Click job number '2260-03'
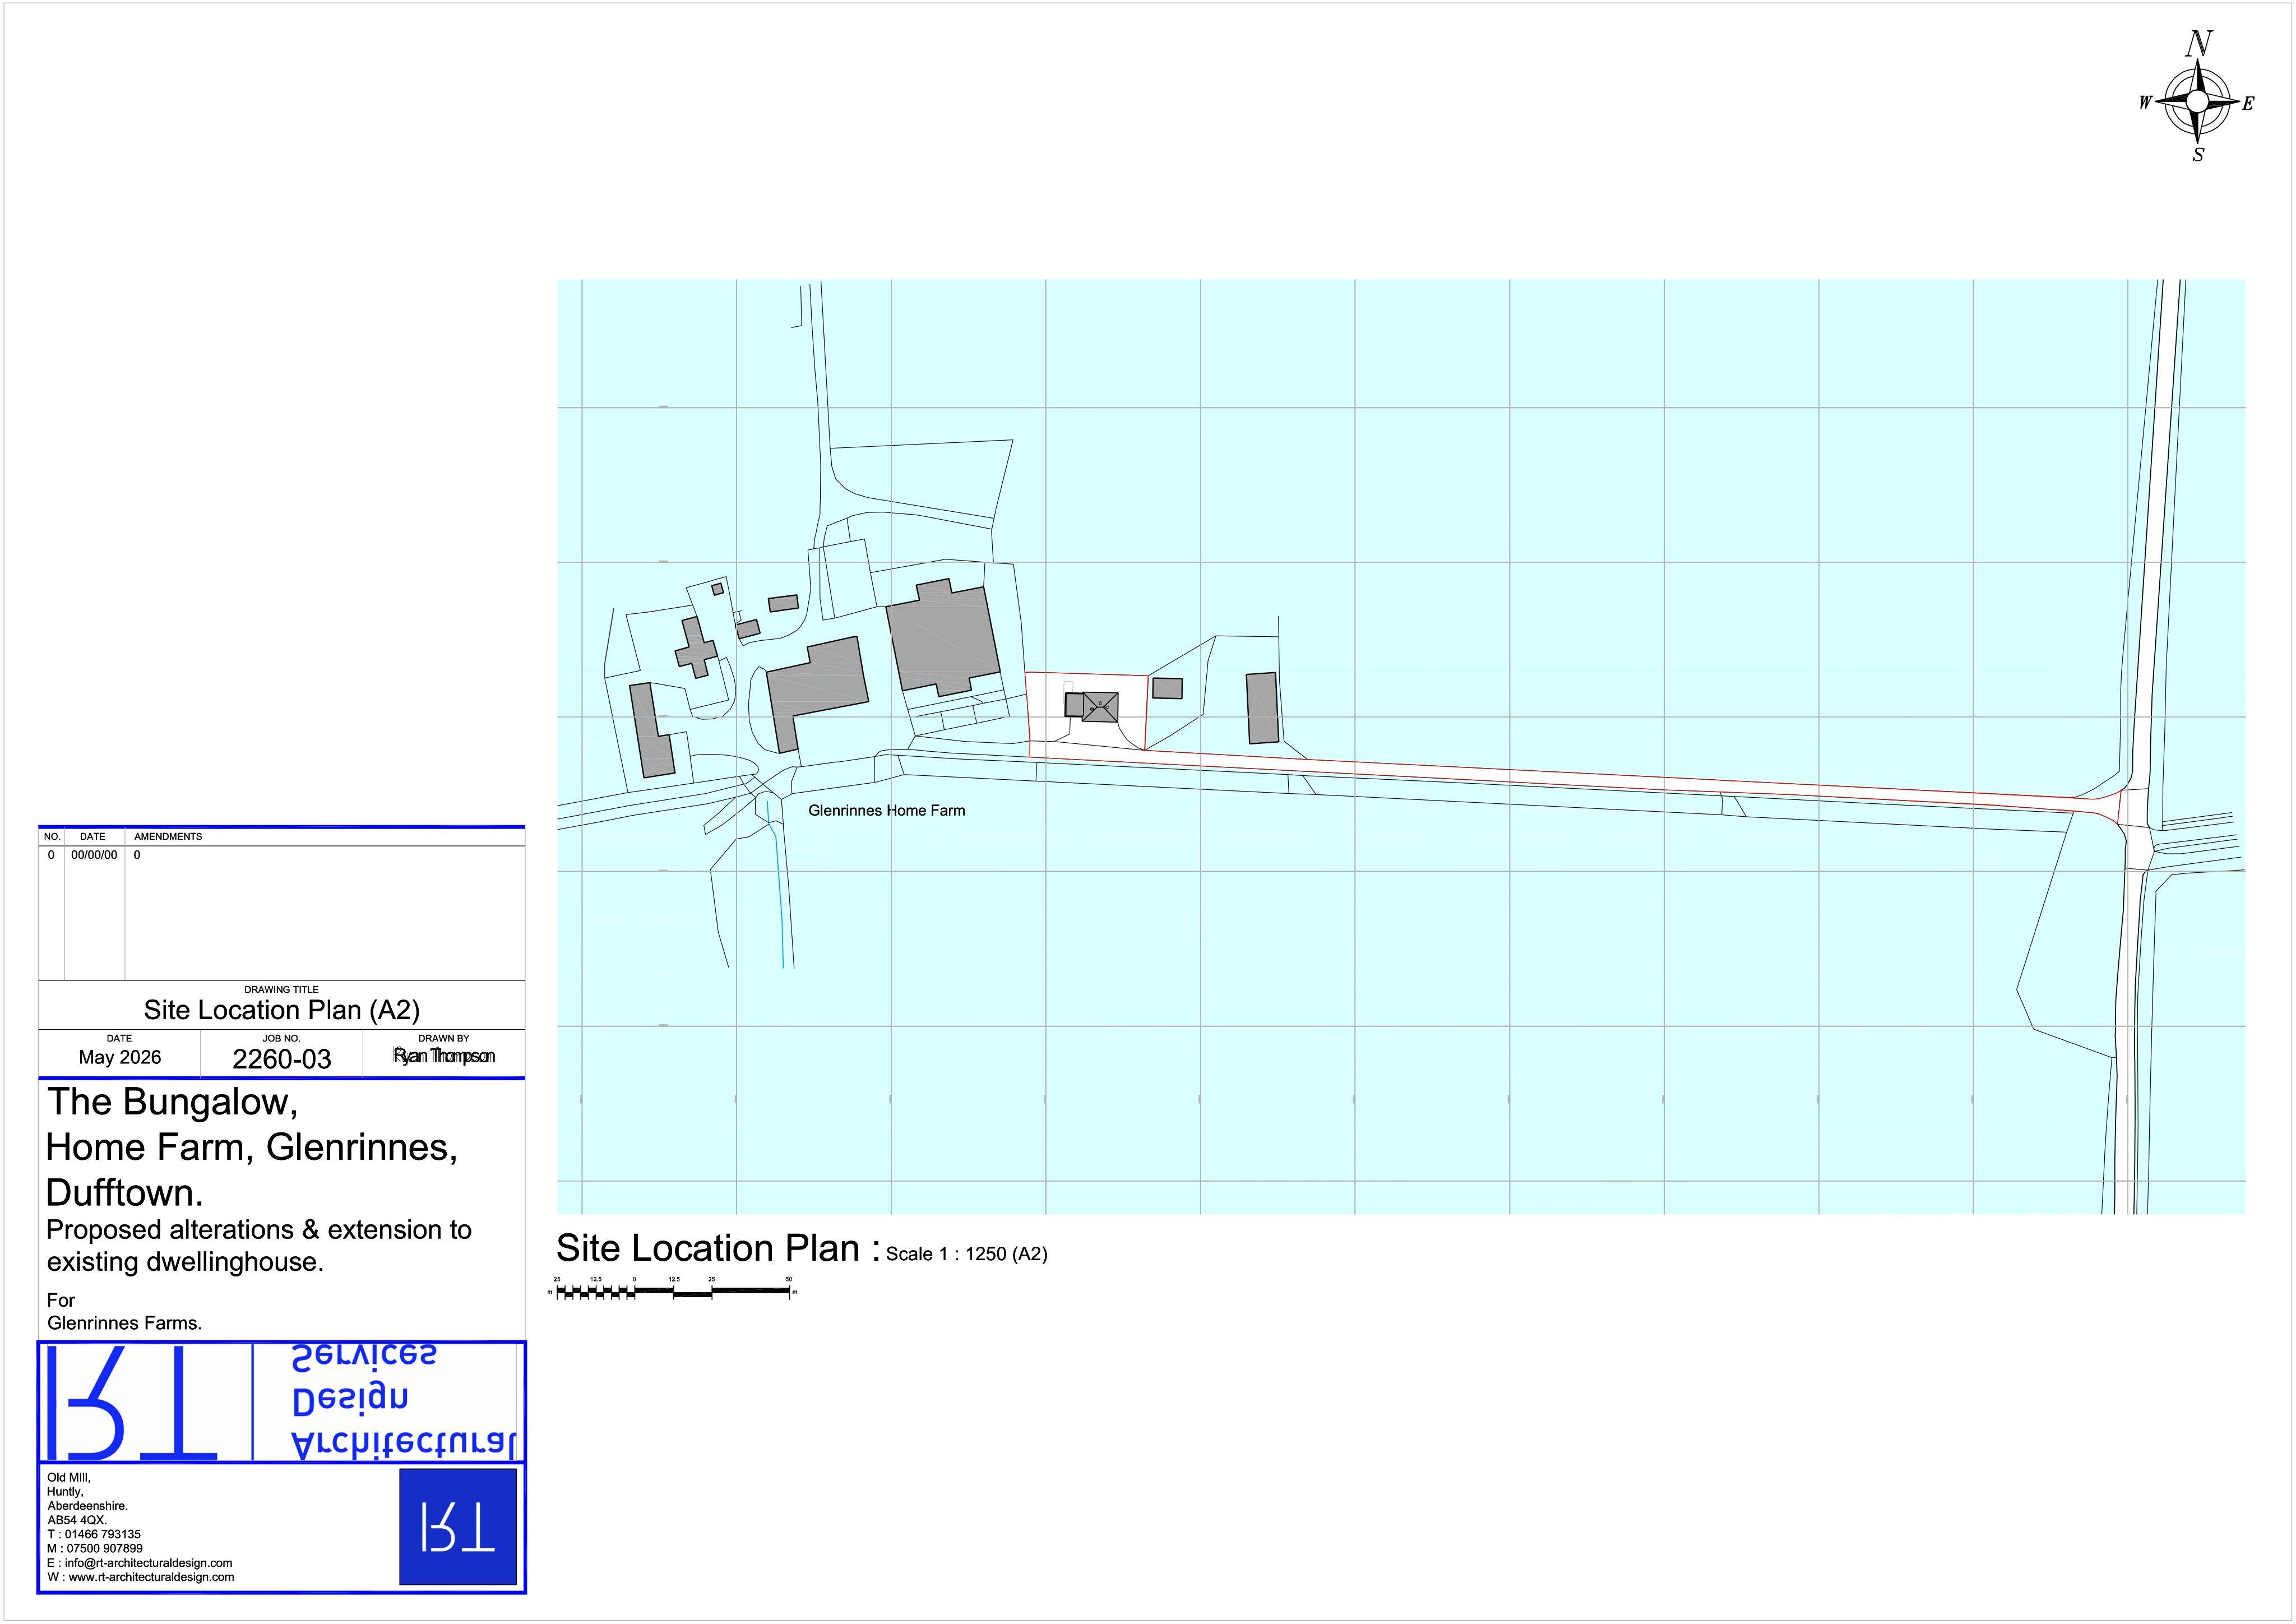 click(x=281, y=1059)
